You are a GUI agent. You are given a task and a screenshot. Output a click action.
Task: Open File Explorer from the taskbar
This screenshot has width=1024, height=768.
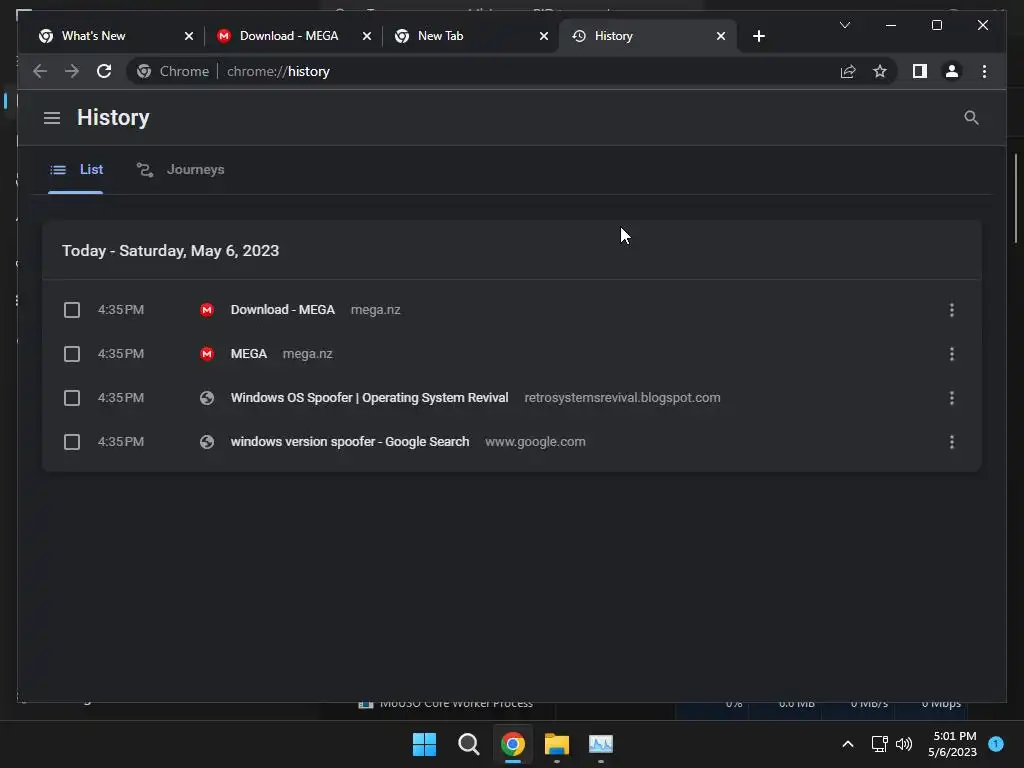(556, 744)
